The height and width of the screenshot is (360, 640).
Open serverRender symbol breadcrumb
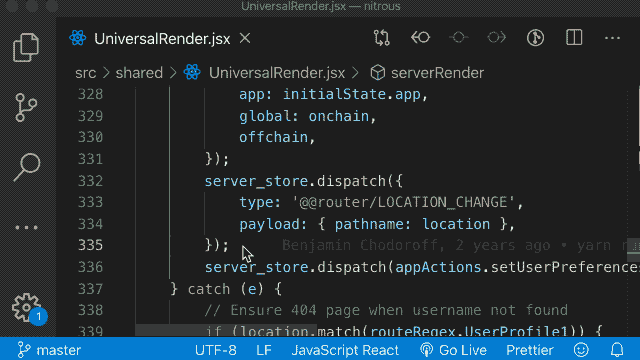[437, 73]
